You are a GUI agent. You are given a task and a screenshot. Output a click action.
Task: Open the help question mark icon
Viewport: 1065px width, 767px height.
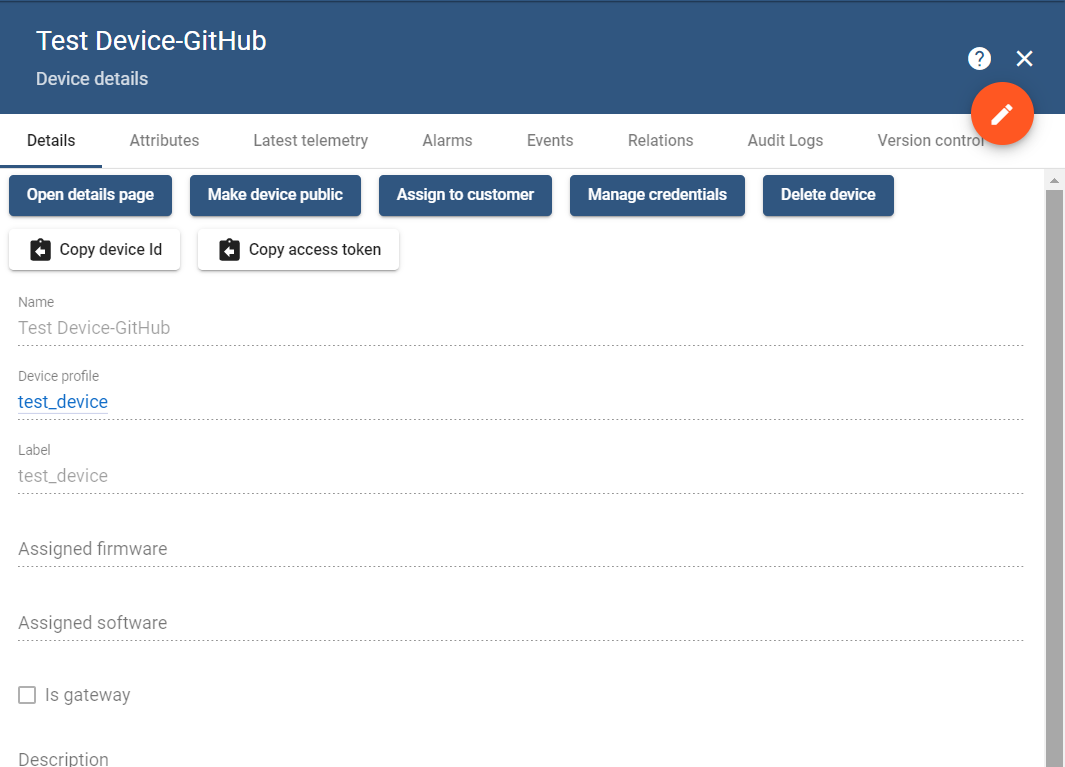click(x=979, y=58)
